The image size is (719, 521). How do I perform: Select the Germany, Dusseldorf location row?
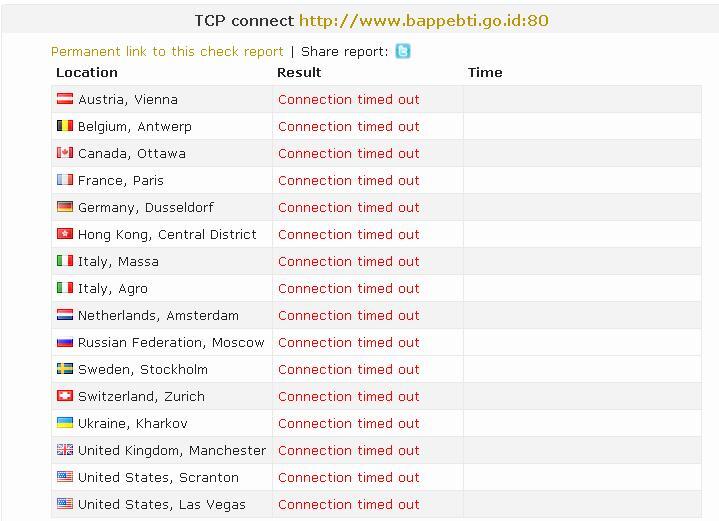tap(376, 207)
